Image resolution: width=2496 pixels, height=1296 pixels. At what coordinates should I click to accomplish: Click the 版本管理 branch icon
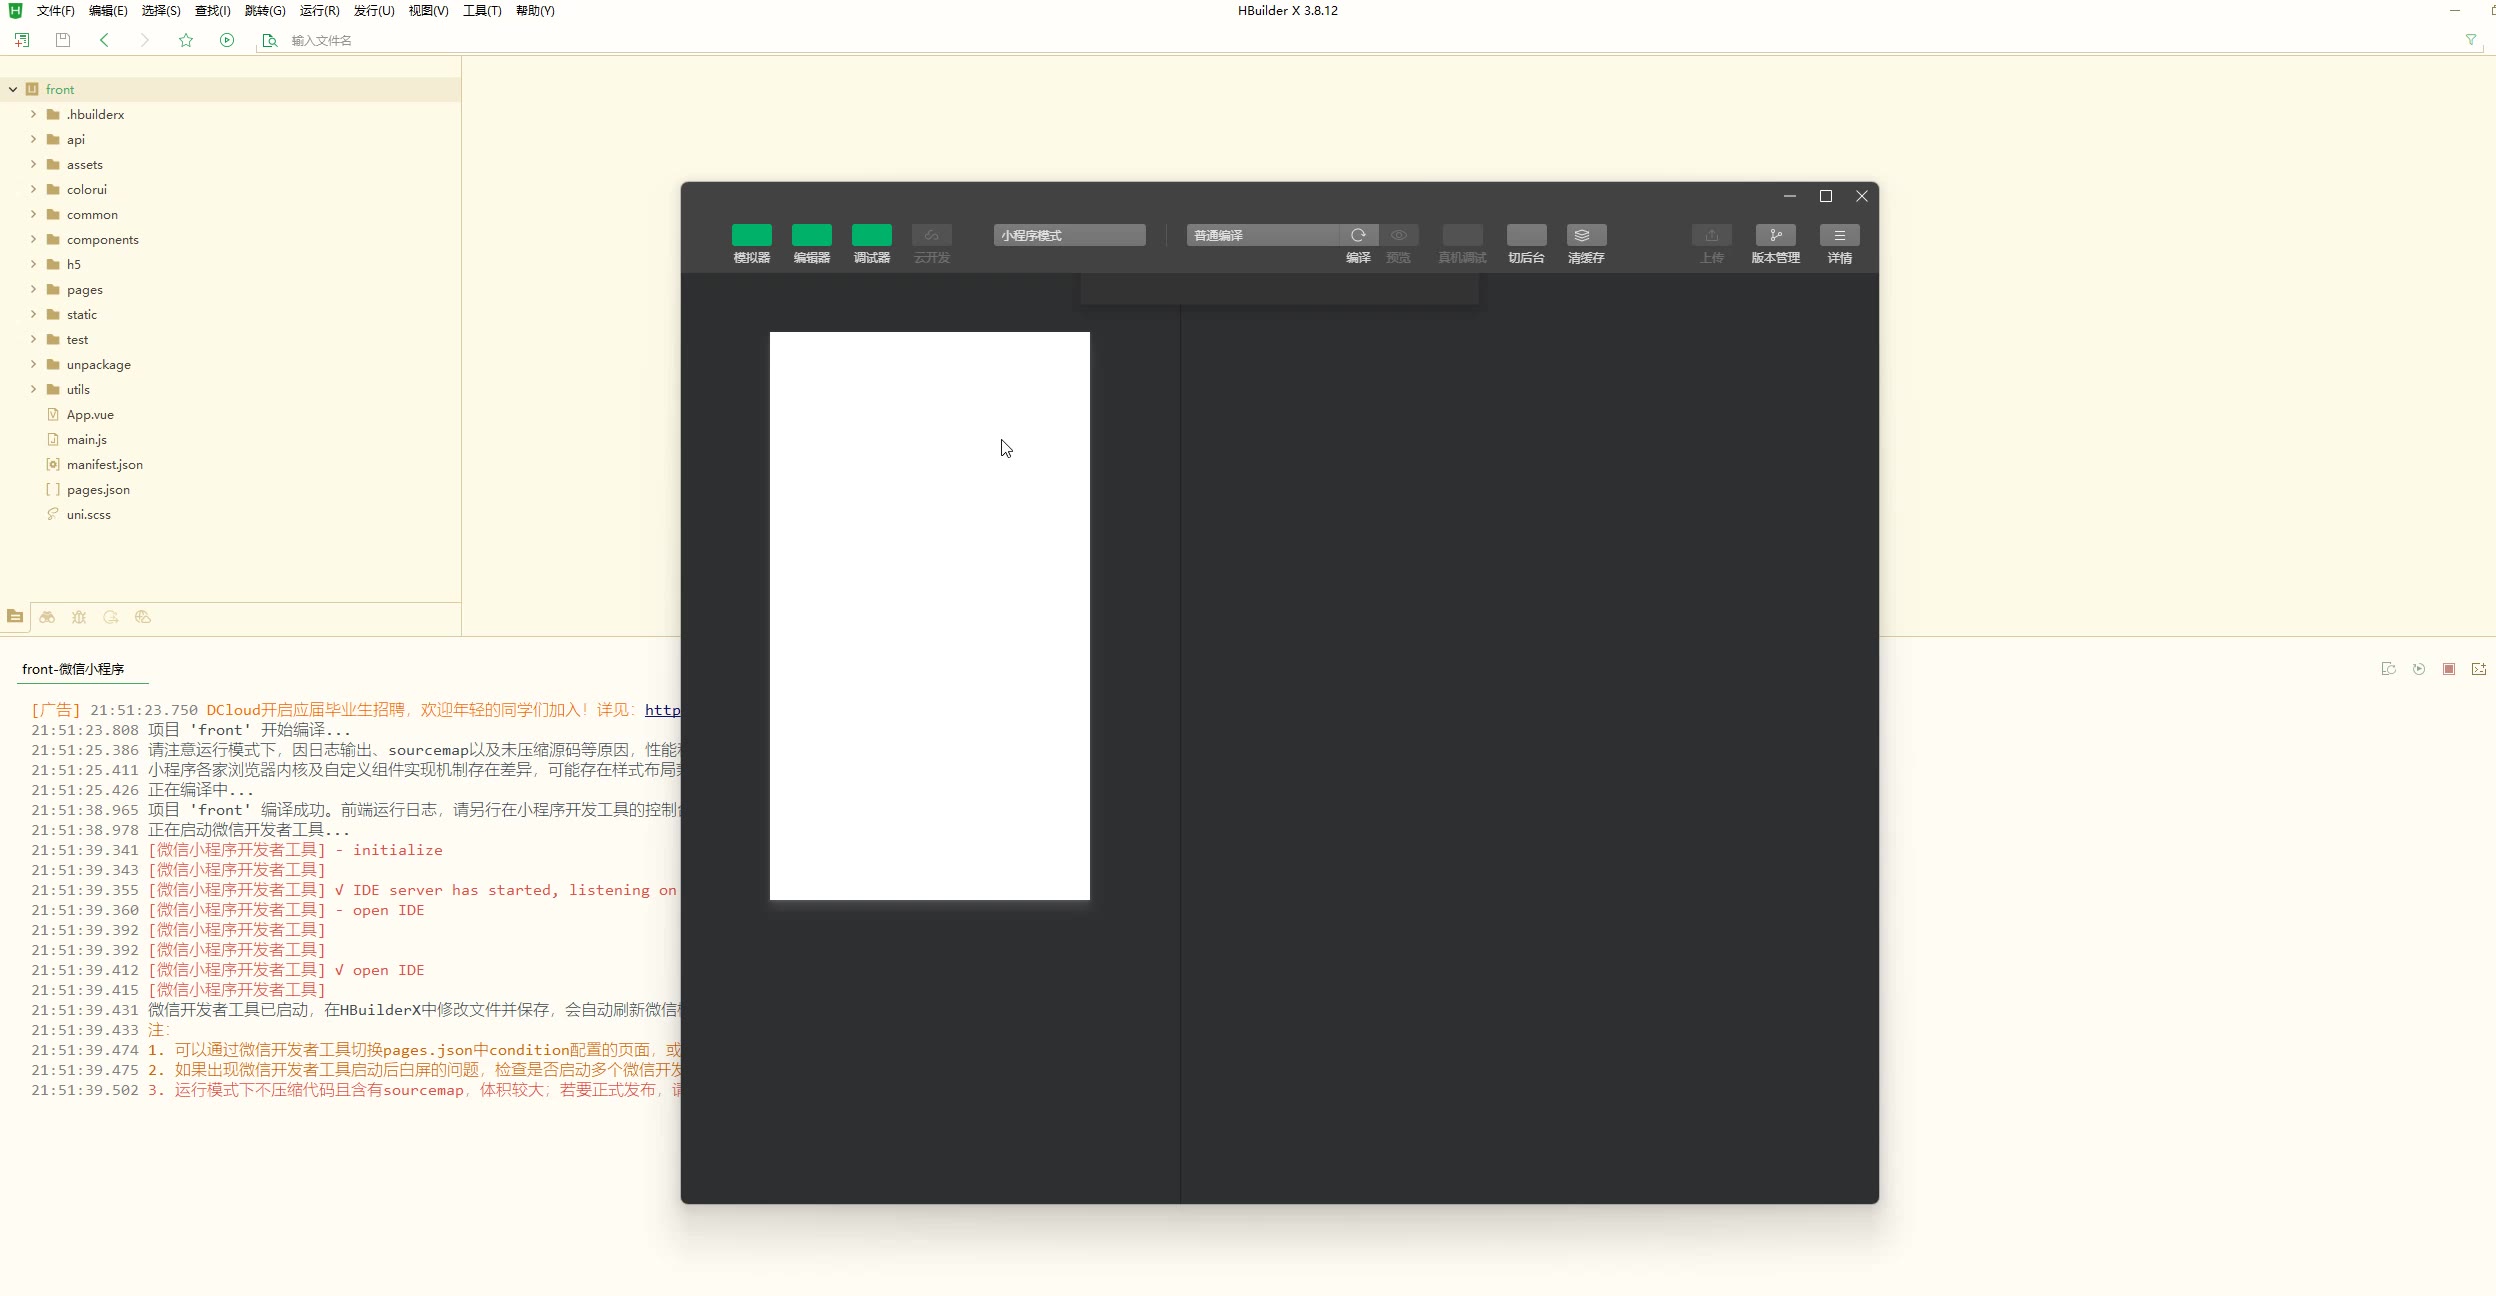point(1776,235)
